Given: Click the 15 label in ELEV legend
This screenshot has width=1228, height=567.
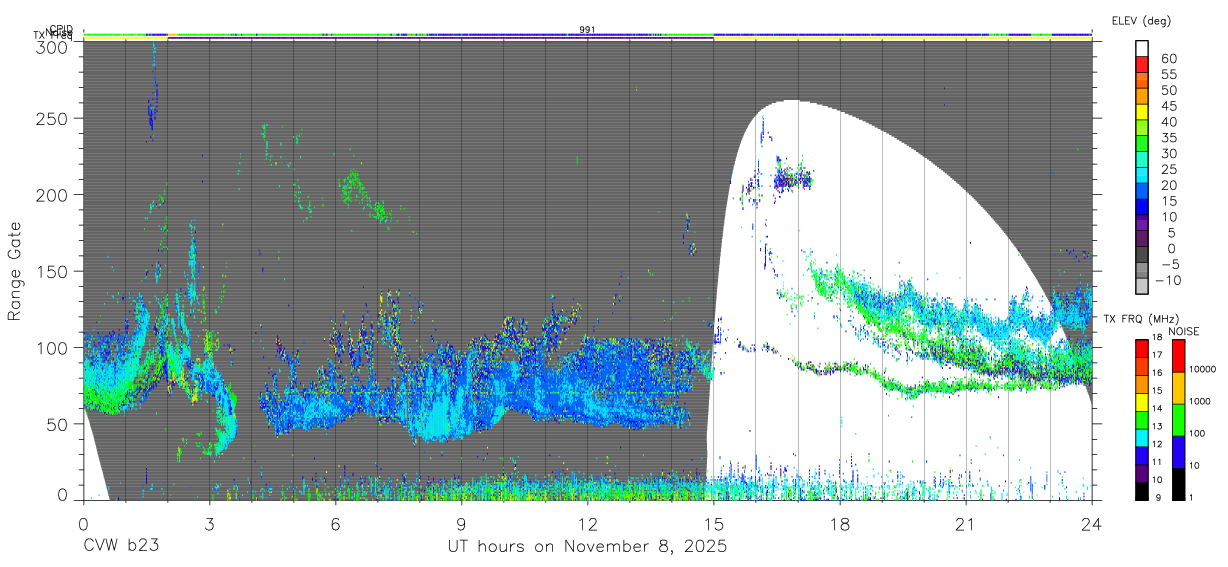Looking at the screenshot, I should pos(1168,201).
